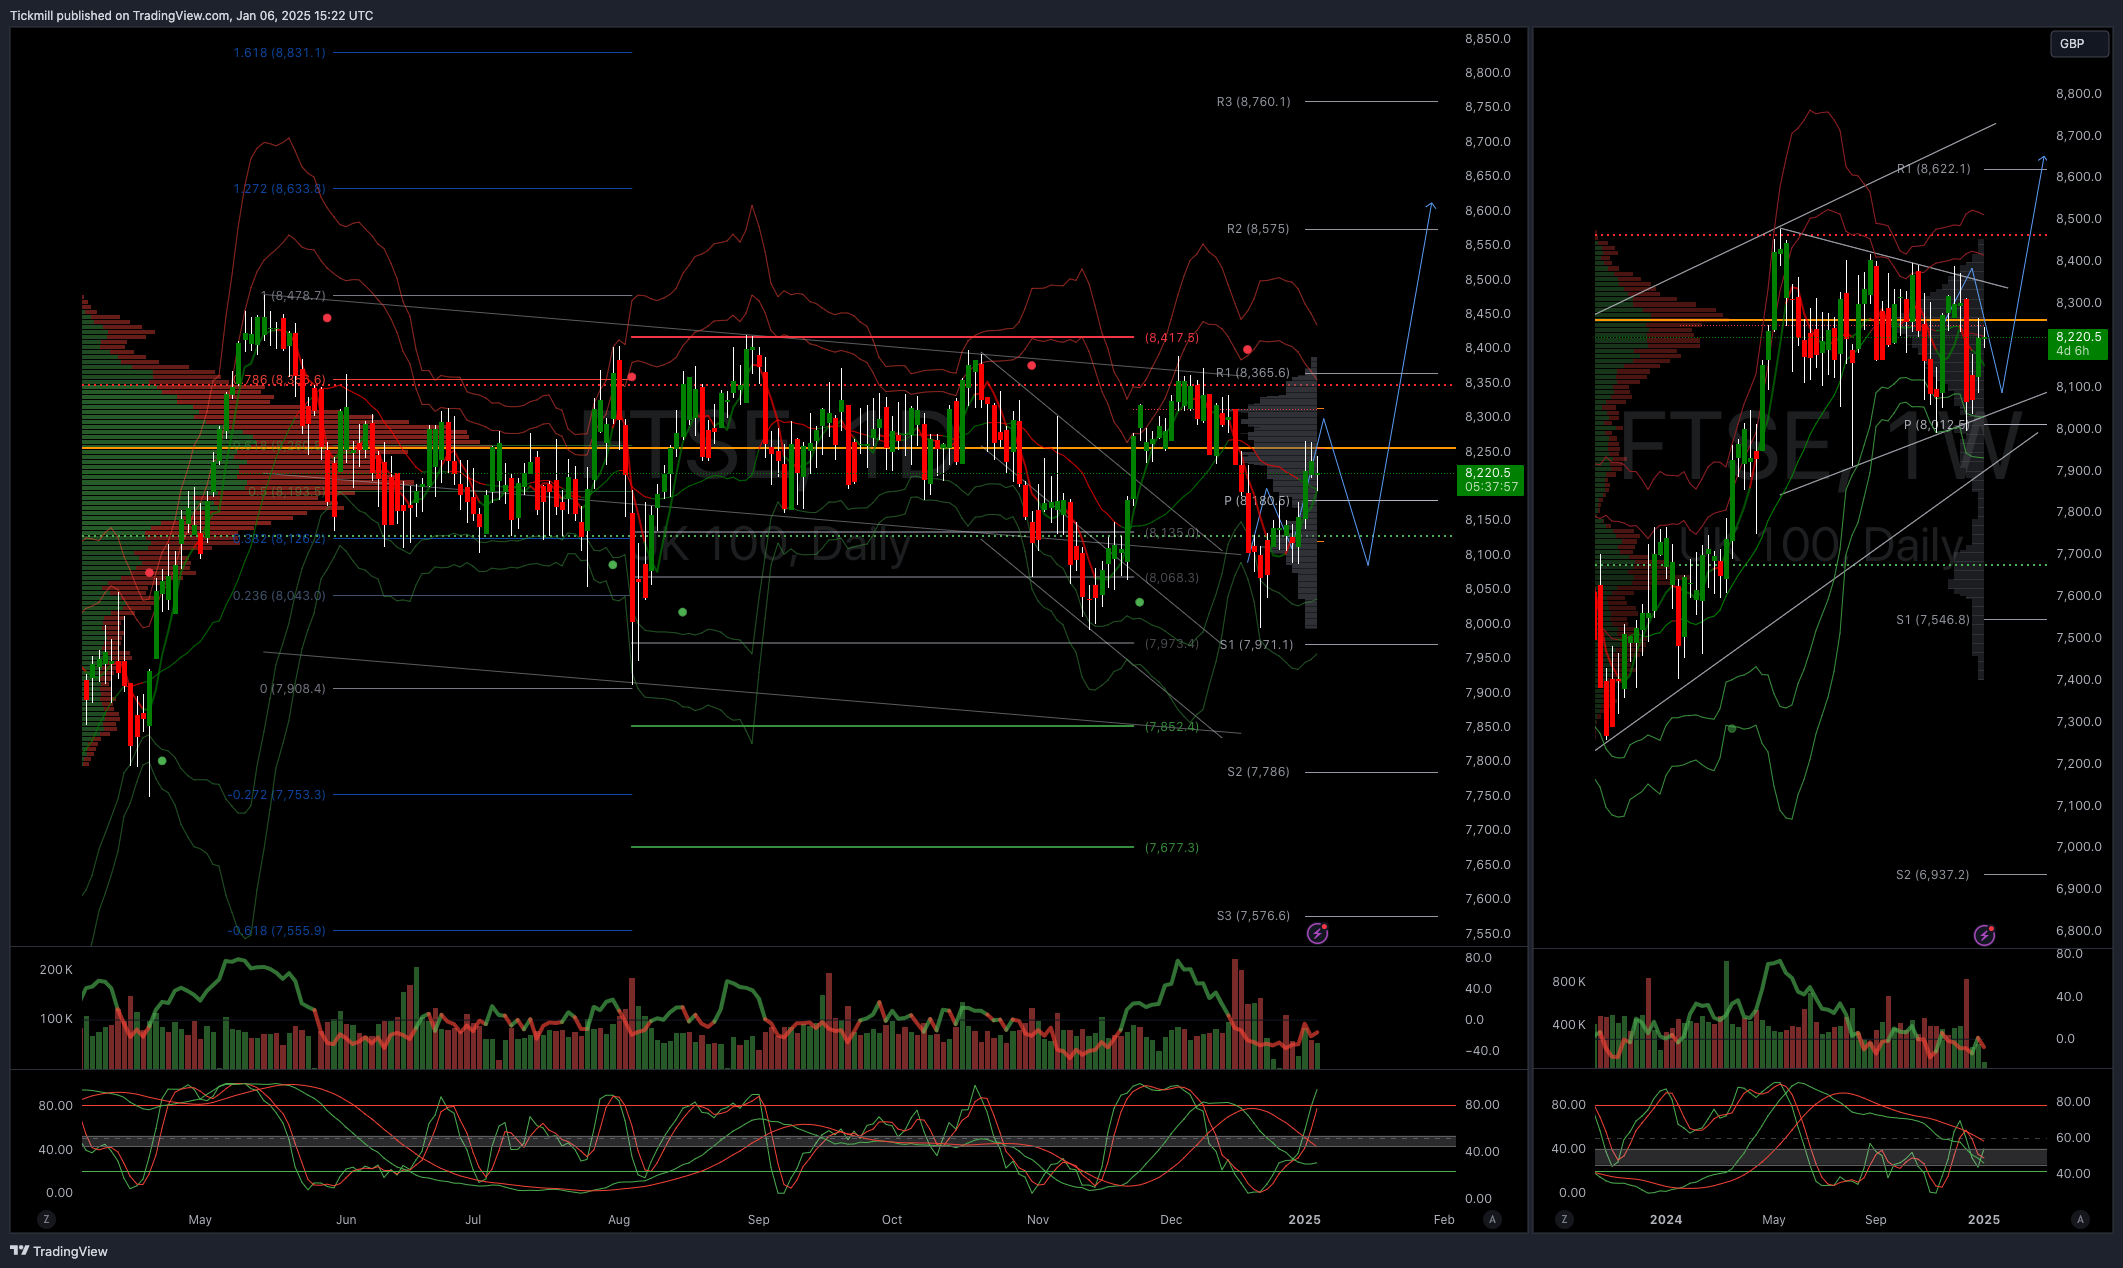The width and height of the screenshot is (2123, 1268).
Task: Click the 2025 label on daily time axis
Action: (x=1305, y=1219)
